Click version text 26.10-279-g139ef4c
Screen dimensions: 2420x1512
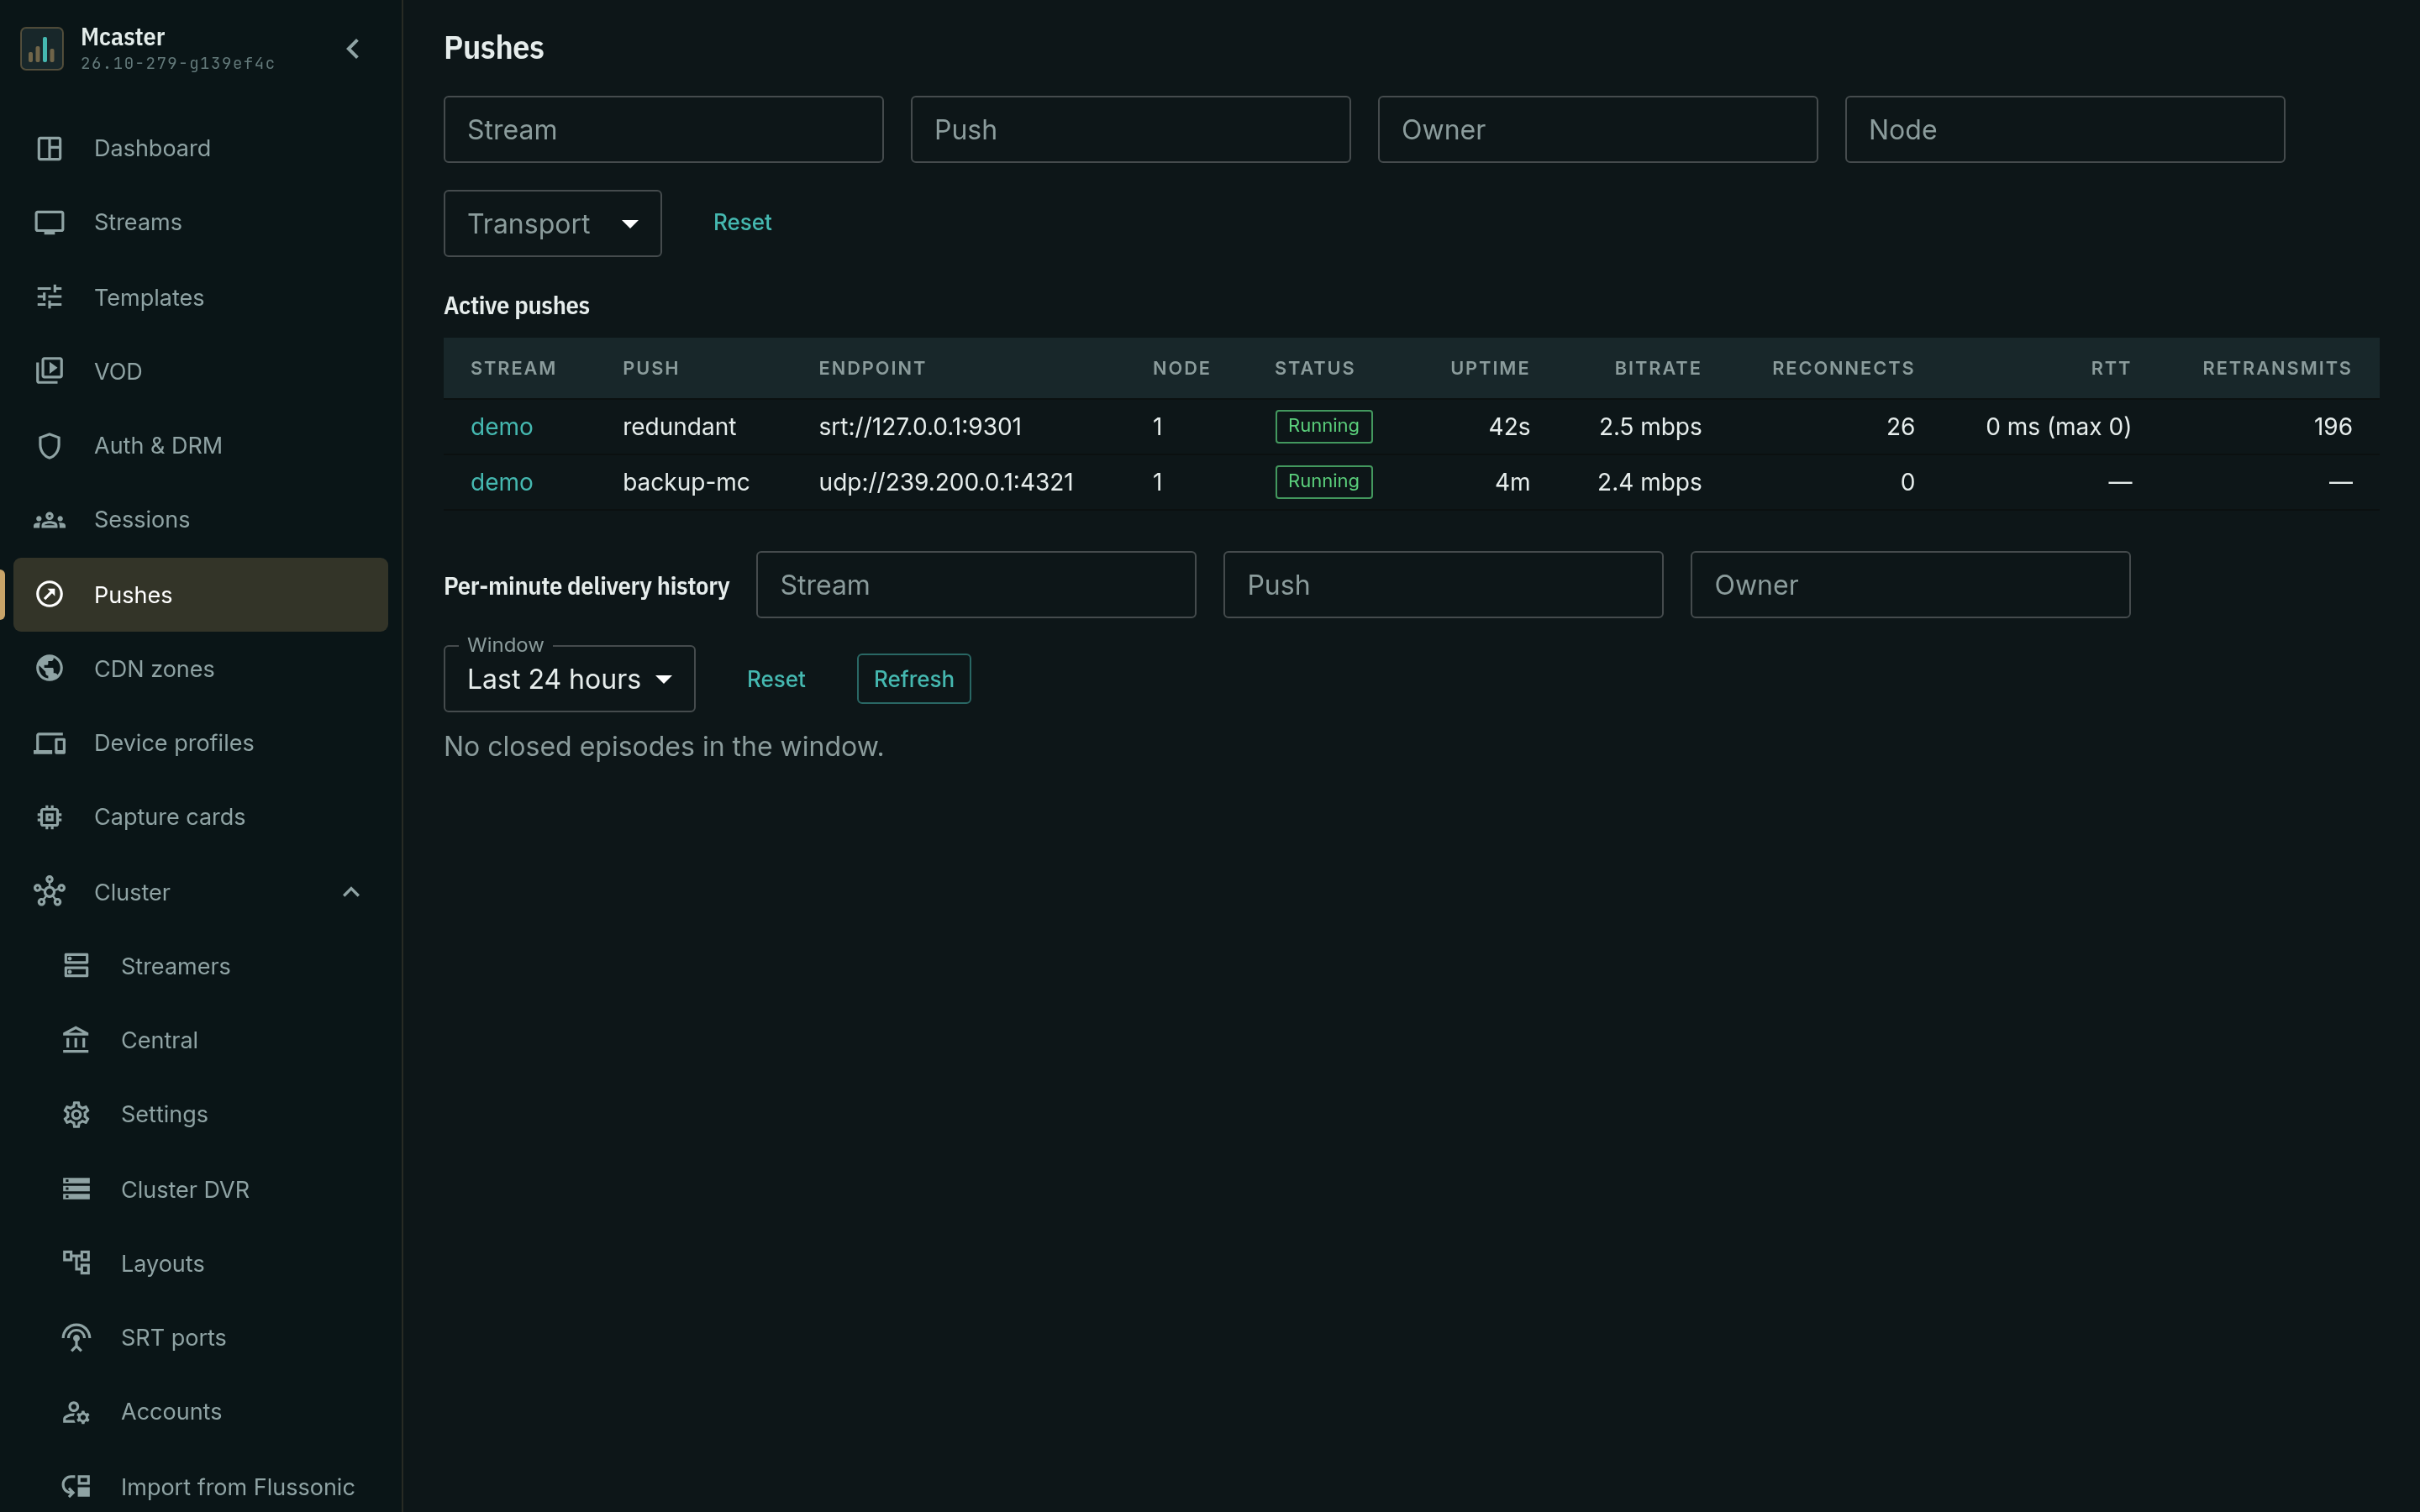(177, 63)
